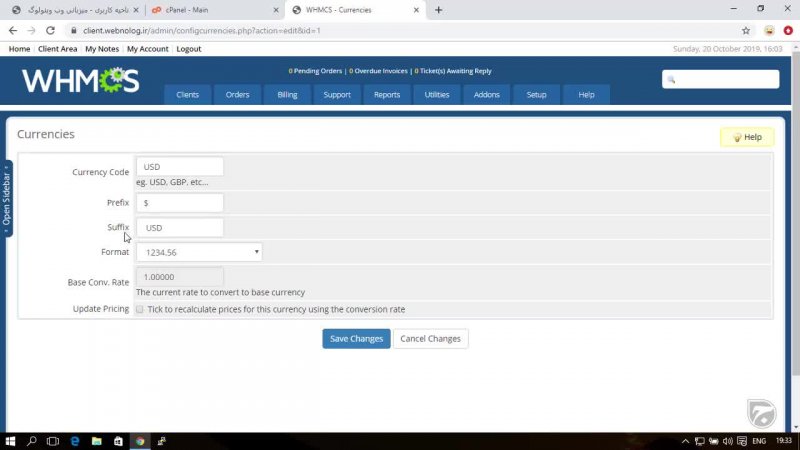Click the Suffix input field
The width and height of the screenshot is (800, 450).
[180, 228]
